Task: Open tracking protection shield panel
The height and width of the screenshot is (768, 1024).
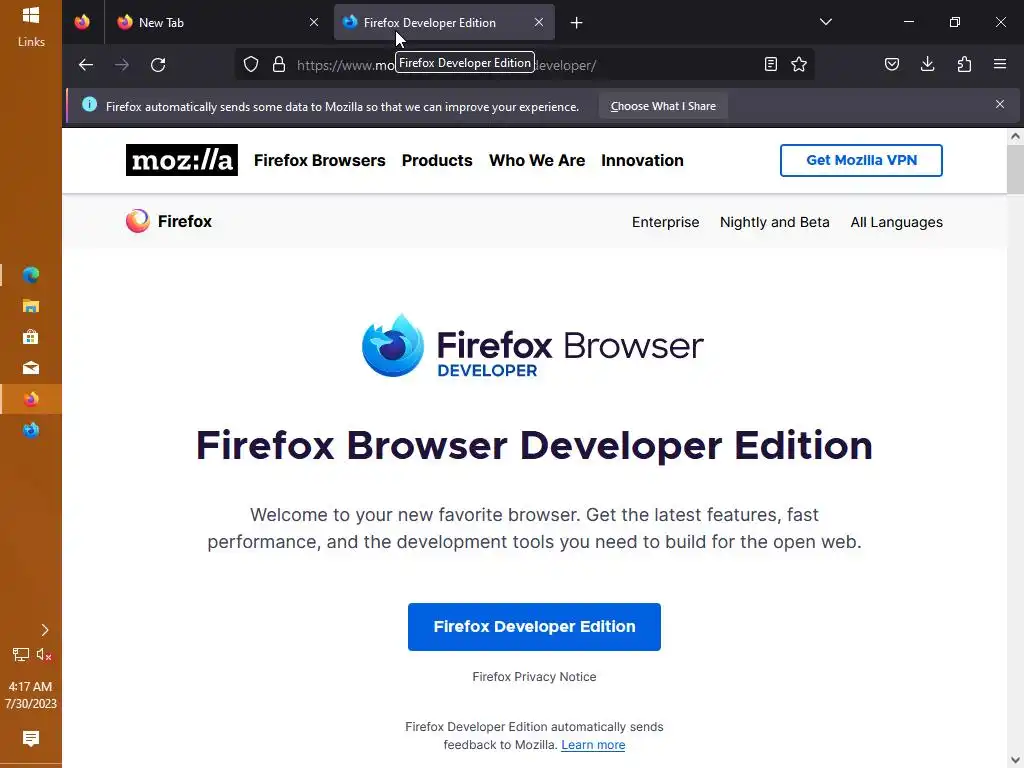Action: pyautogui.click(x=251, y=65)
